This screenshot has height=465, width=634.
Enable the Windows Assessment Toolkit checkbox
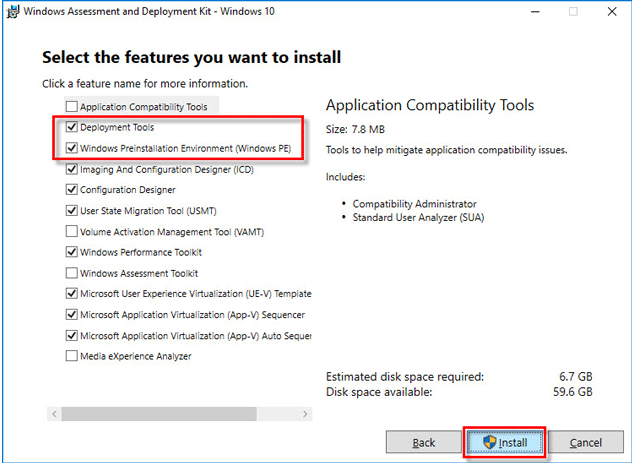71,273
